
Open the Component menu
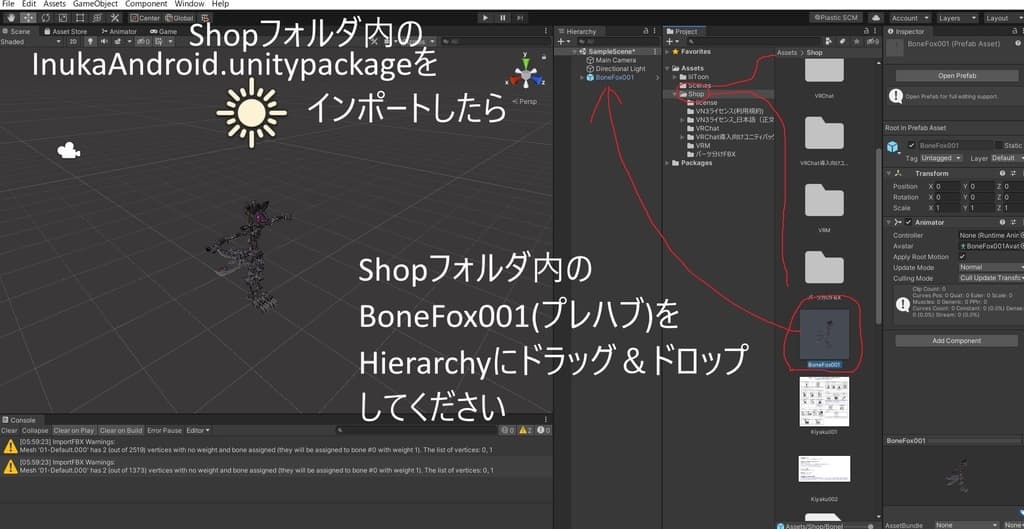tap(146, 4)
